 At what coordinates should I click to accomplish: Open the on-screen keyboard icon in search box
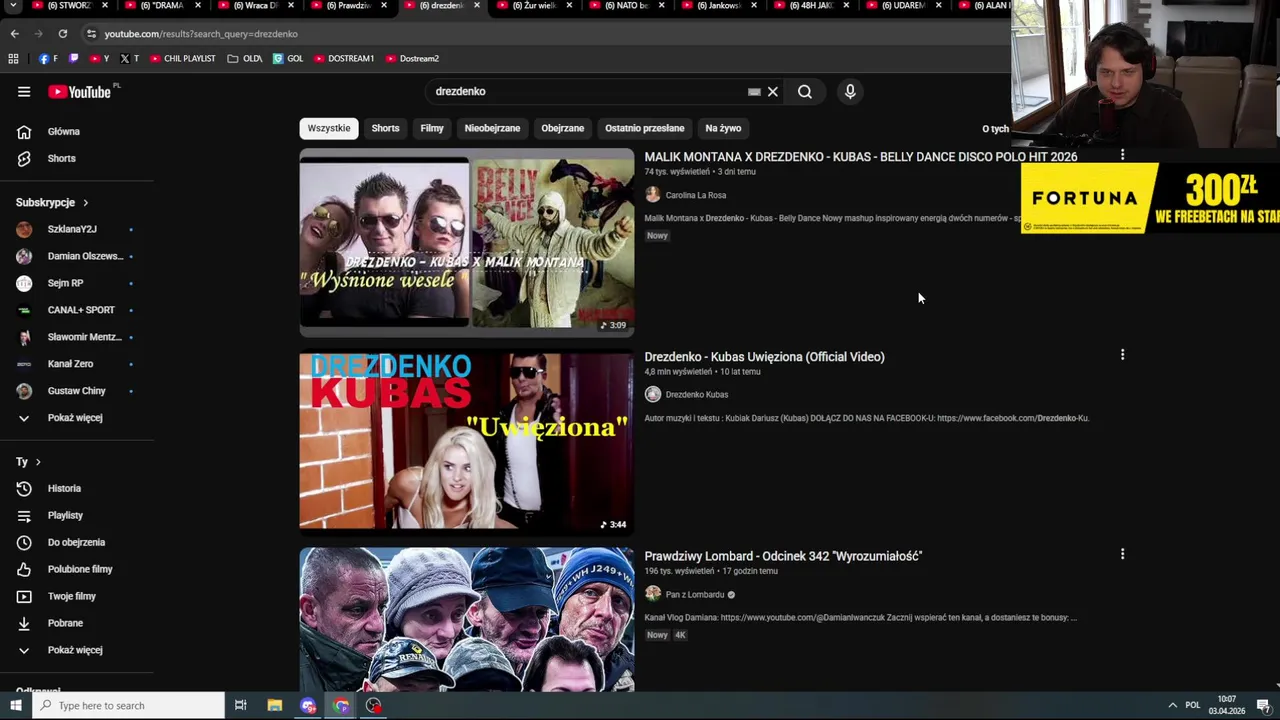click(x=754, y=92)
